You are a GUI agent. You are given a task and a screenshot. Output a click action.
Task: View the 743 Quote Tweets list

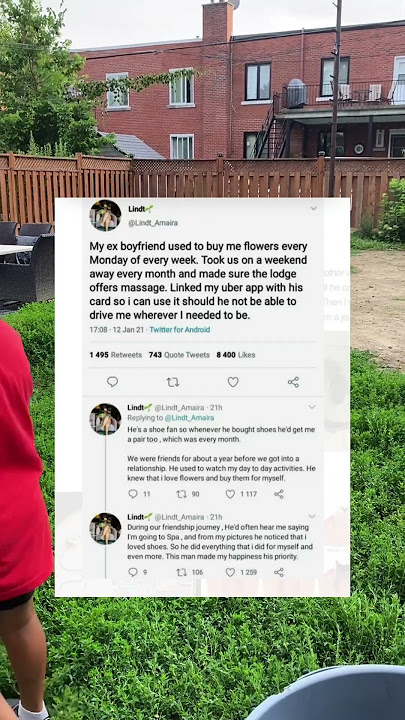pyautogui.click(x=179, y=354)
